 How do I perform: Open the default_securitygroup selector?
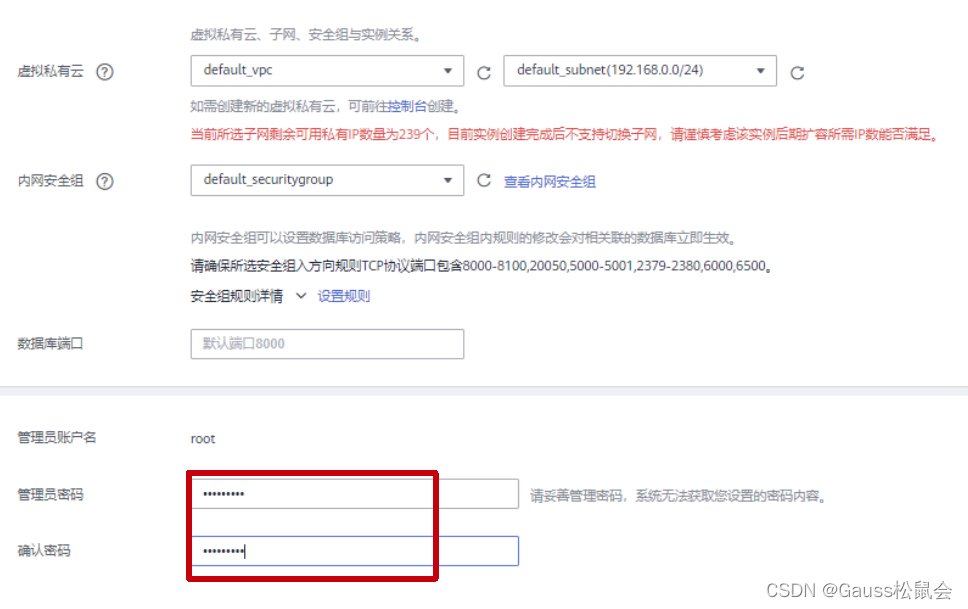[320, 181]
